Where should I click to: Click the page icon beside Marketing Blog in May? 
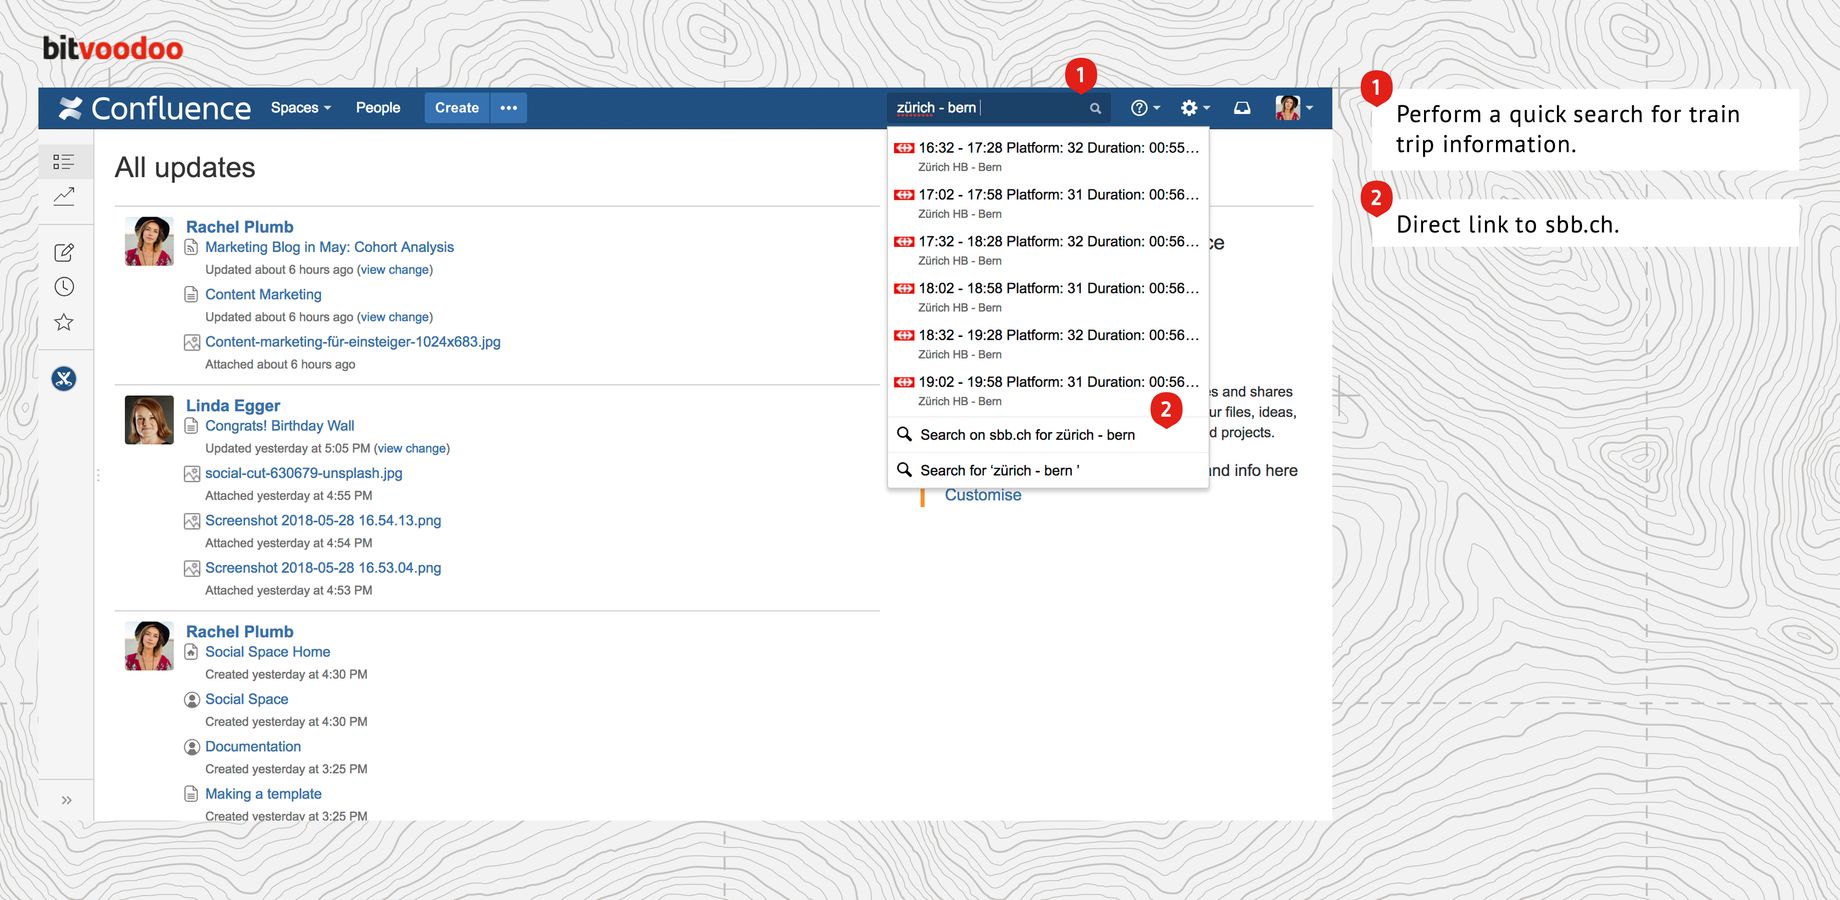(x=191, y=246)
